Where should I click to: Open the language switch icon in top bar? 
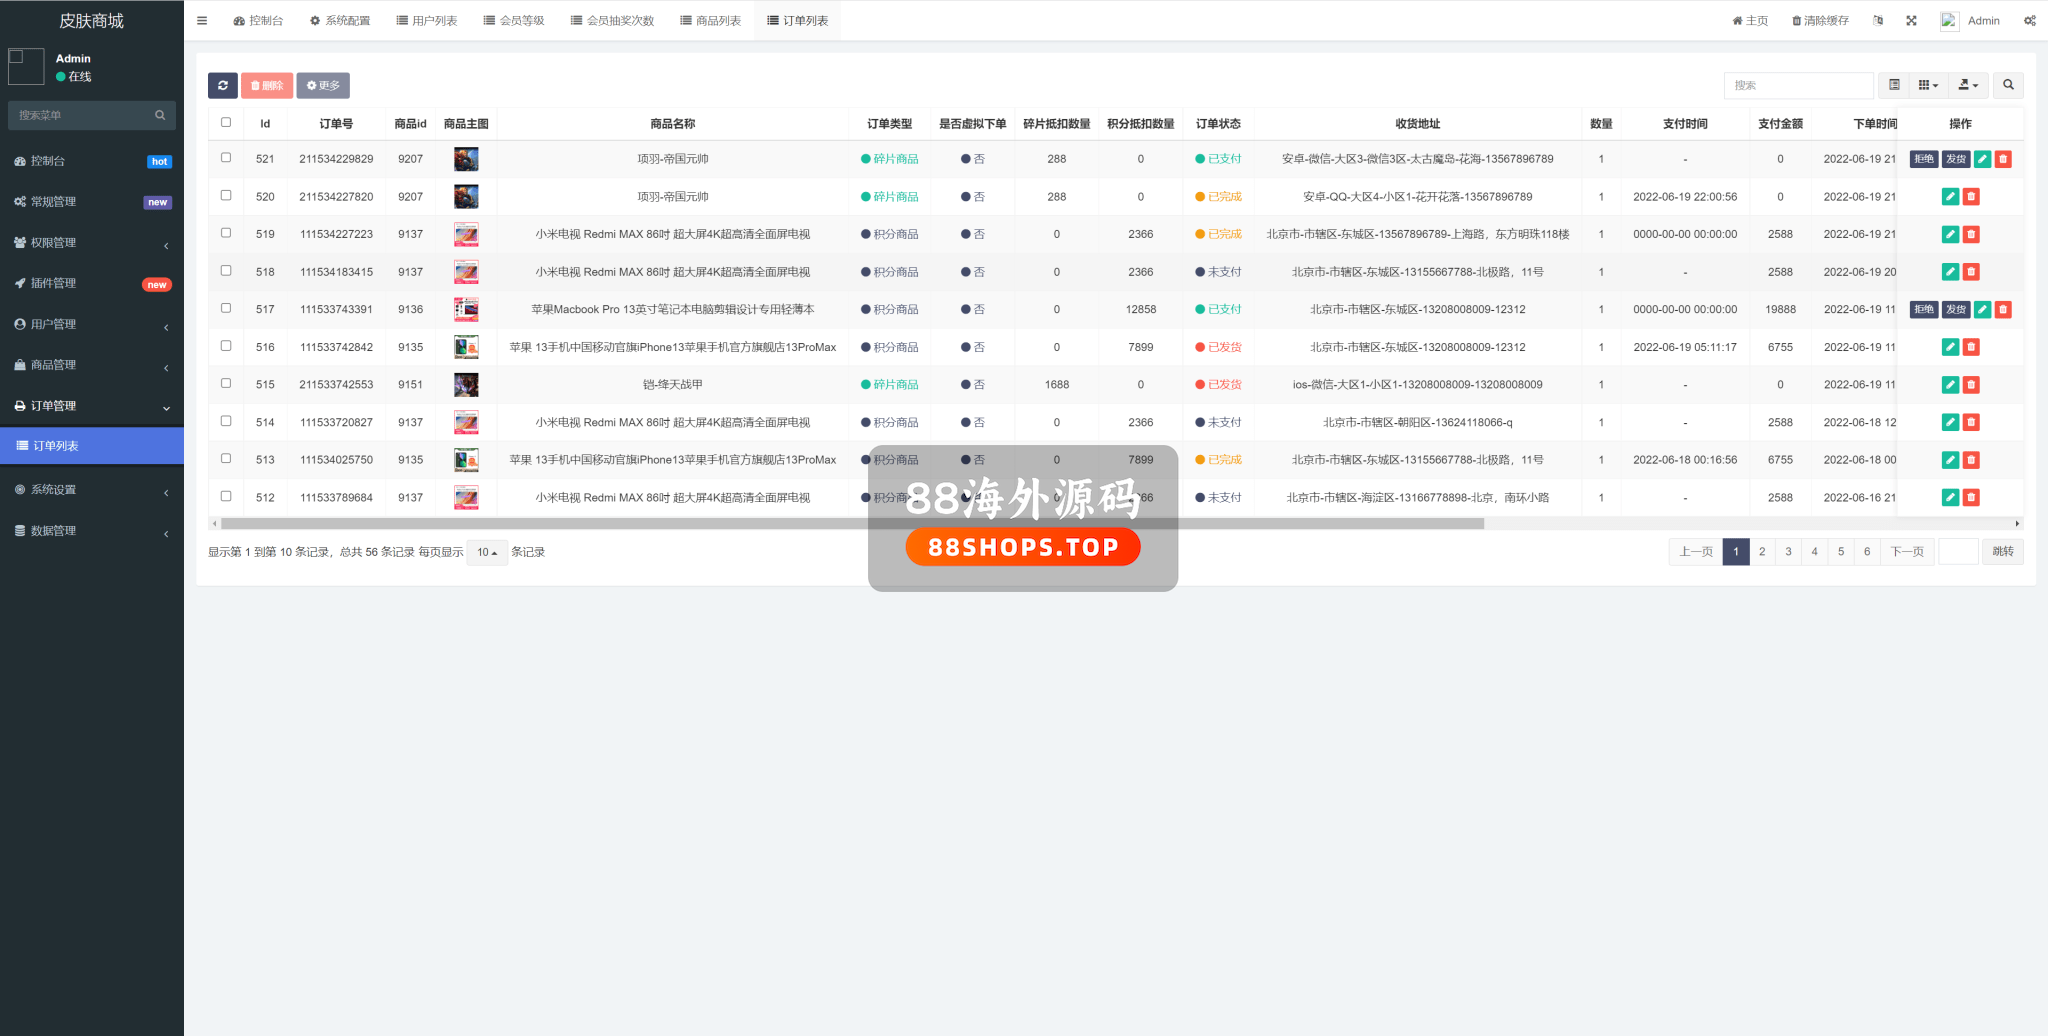[x=1878, y=21]
